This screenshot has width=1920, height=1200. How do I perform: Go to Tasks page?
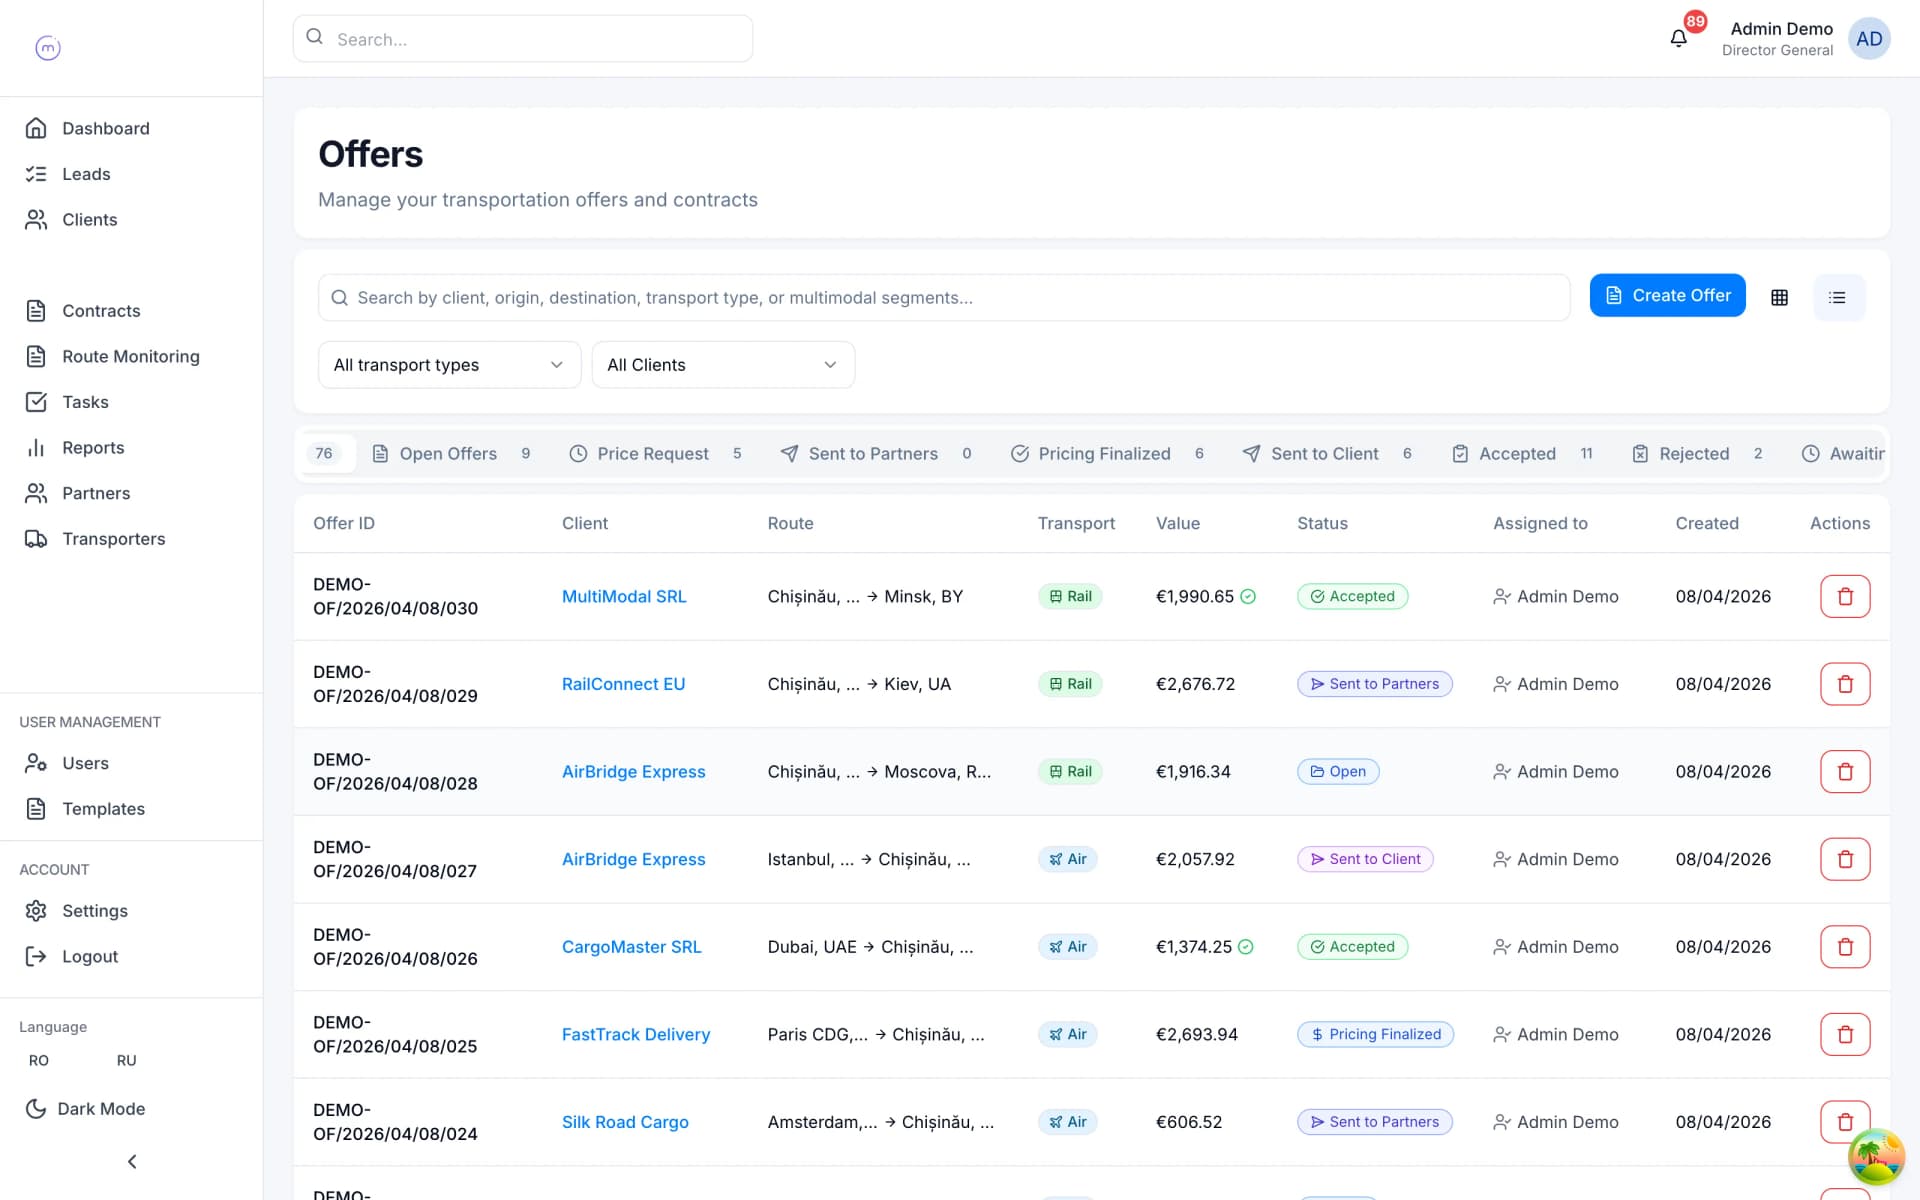(131, 402)
